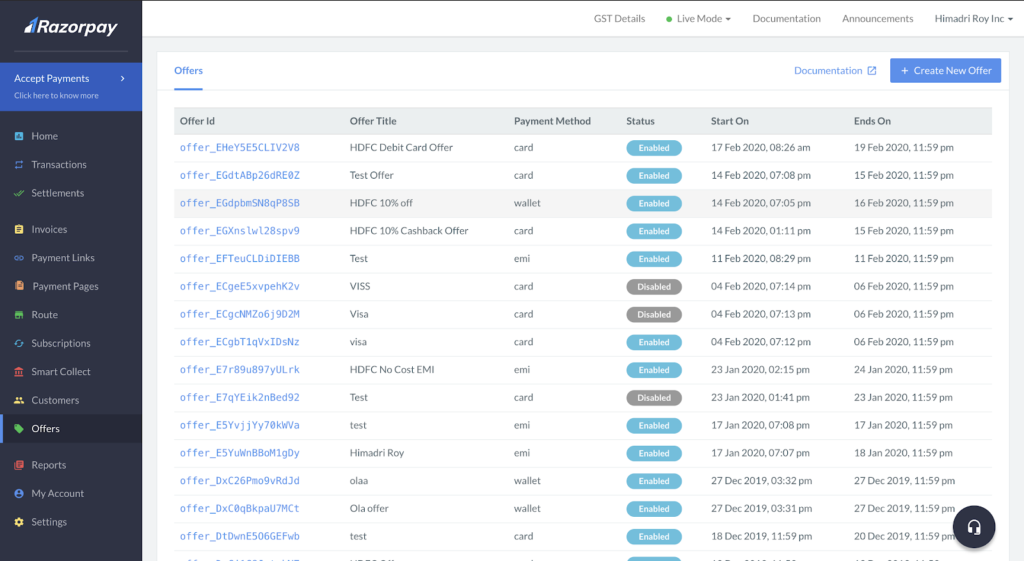Click Create New Offer button
The width and height of the screenshot is (1024, 561).
coord(945,71)
